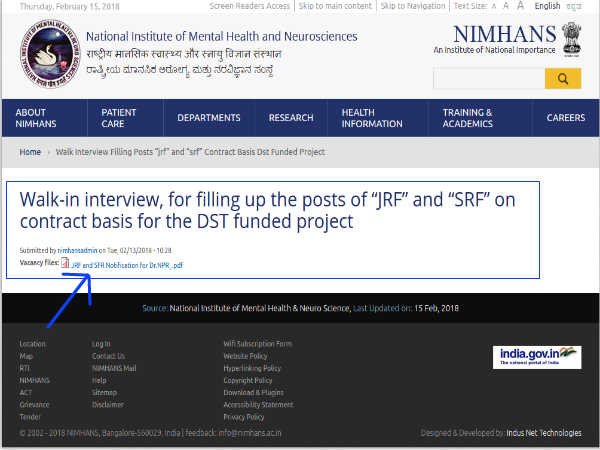Image resolution: width=600 pixels, height=450 pixels.
Task: Open Hyperlinking Policy footer link
Action: coord(252,368)
